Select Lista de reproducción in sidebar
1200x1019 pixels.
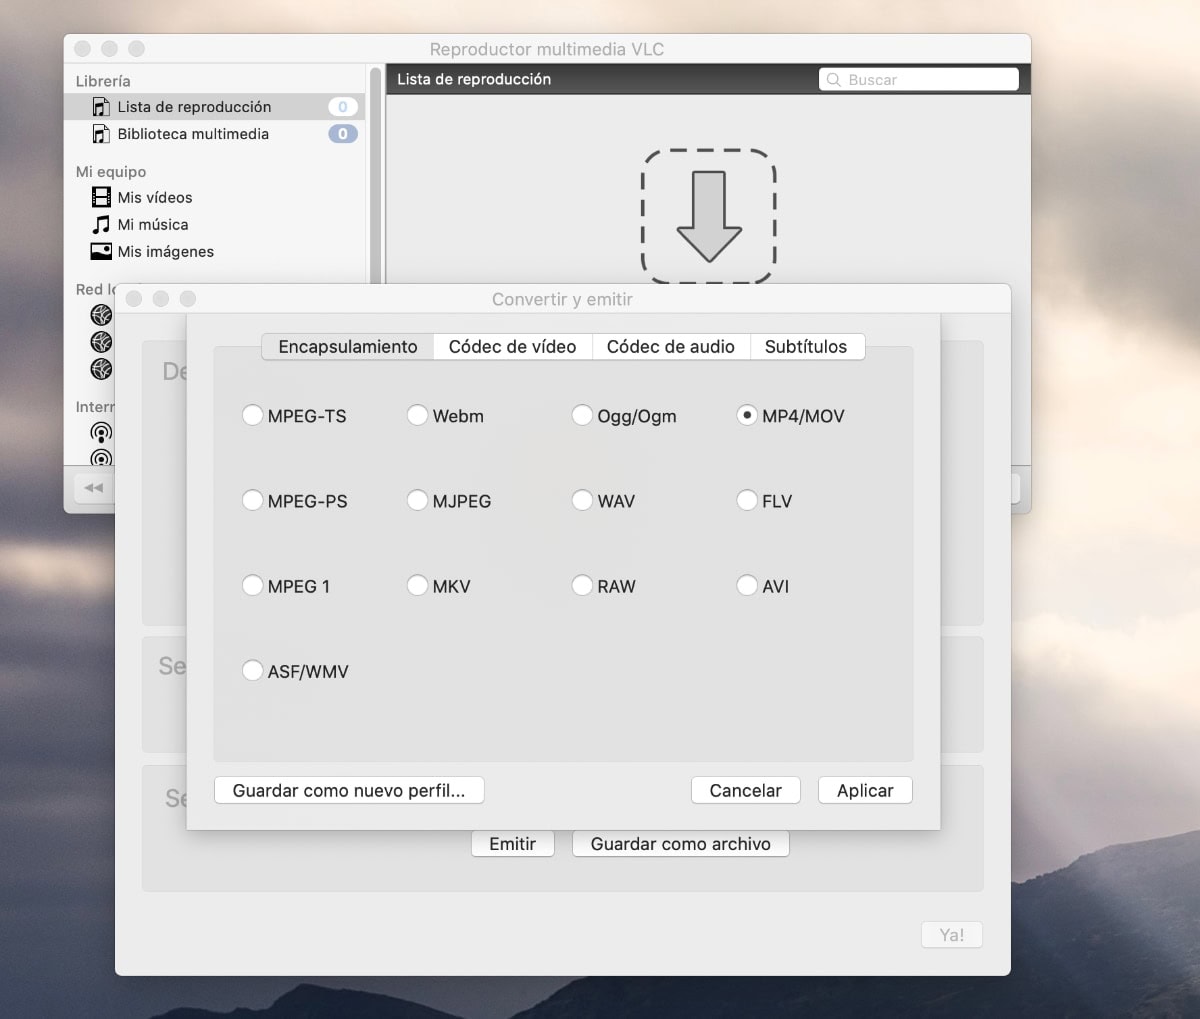pos(215,107)
